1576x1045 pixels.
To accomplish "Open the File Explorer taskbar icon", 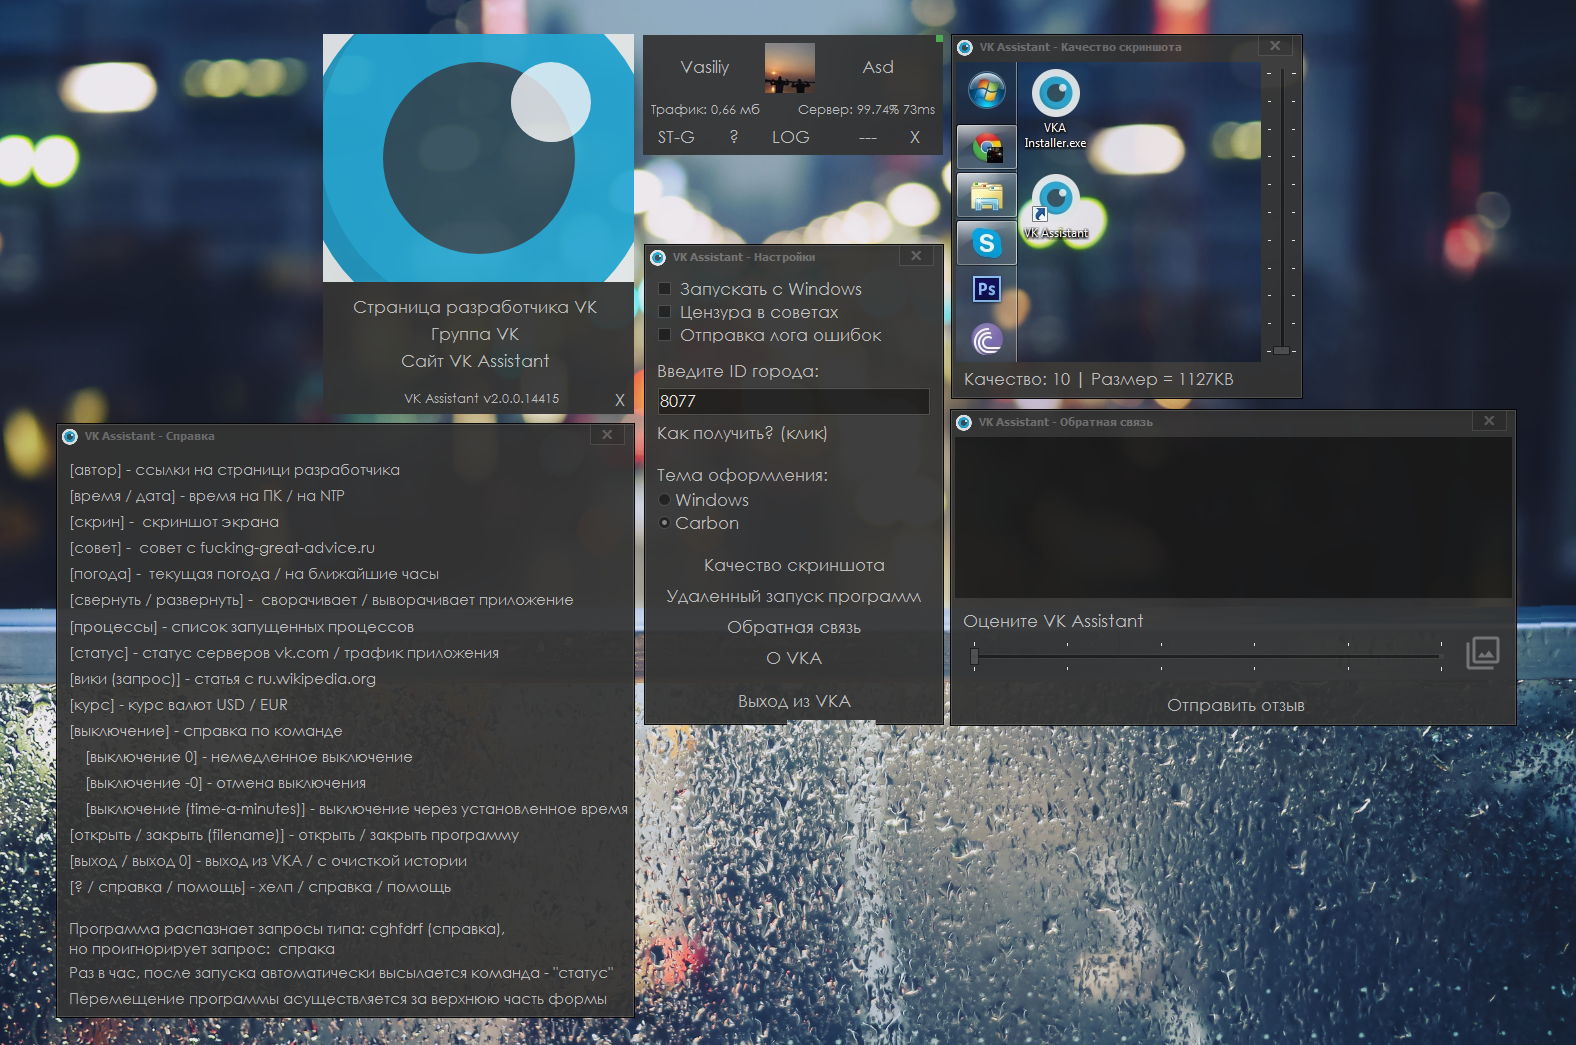I will tap(987, 195).
